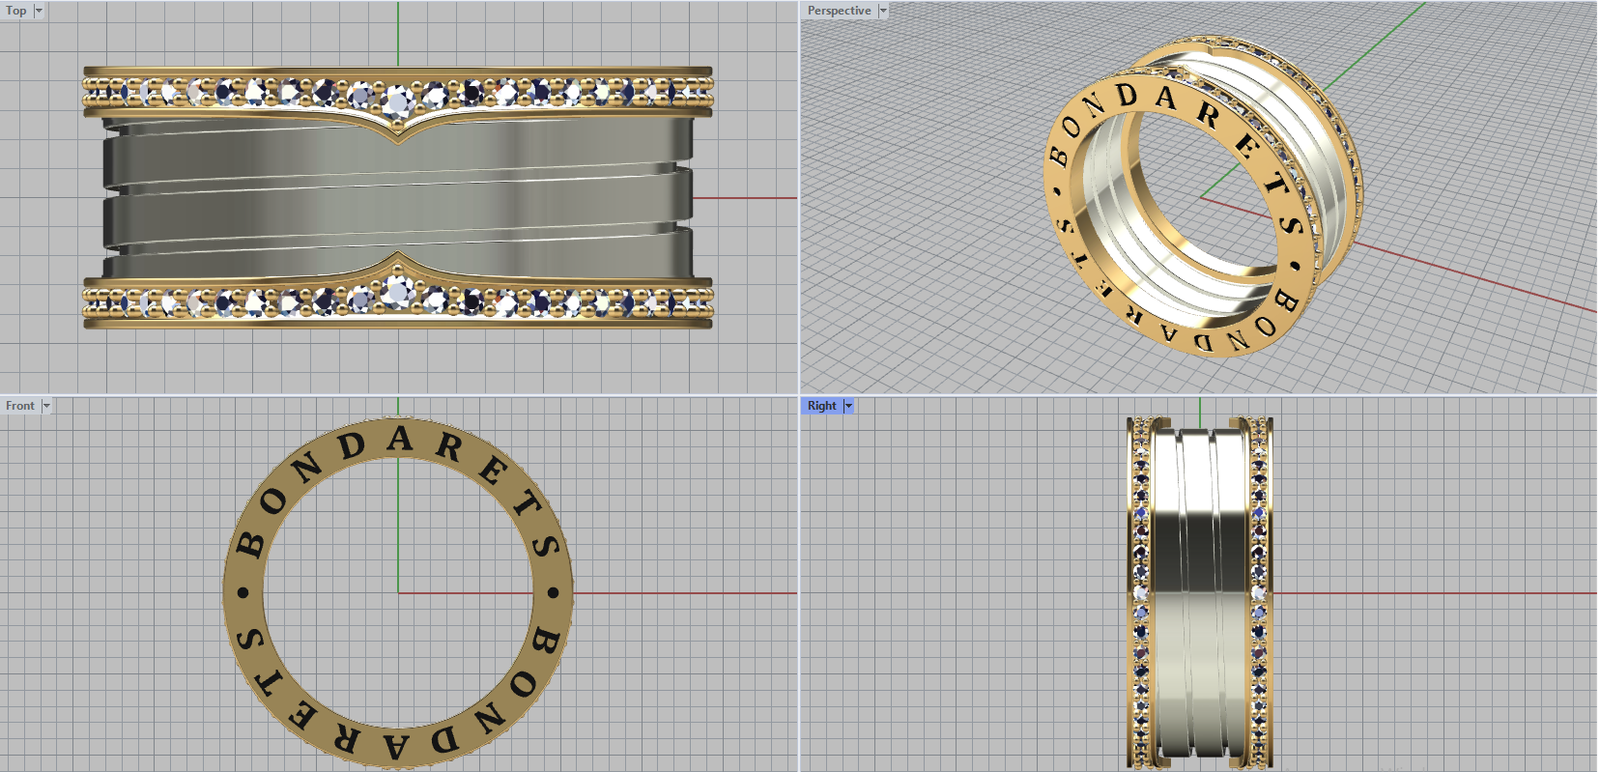Click the Right viewport dropdown arrow
Screen dimensions: 1600x772
click(849, 406)
